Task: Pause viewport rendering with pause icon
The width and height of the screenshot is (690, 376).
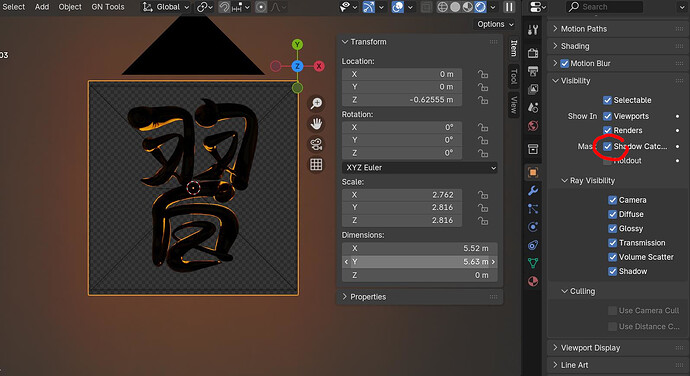Action: pos(509,7)
